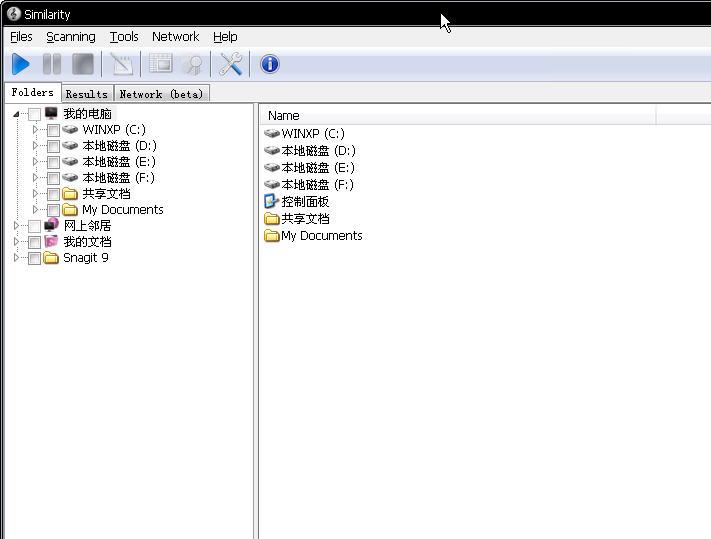Click the magnifier search toolbar icon
This screenshot has width=711, height=539.
(193, 65)
